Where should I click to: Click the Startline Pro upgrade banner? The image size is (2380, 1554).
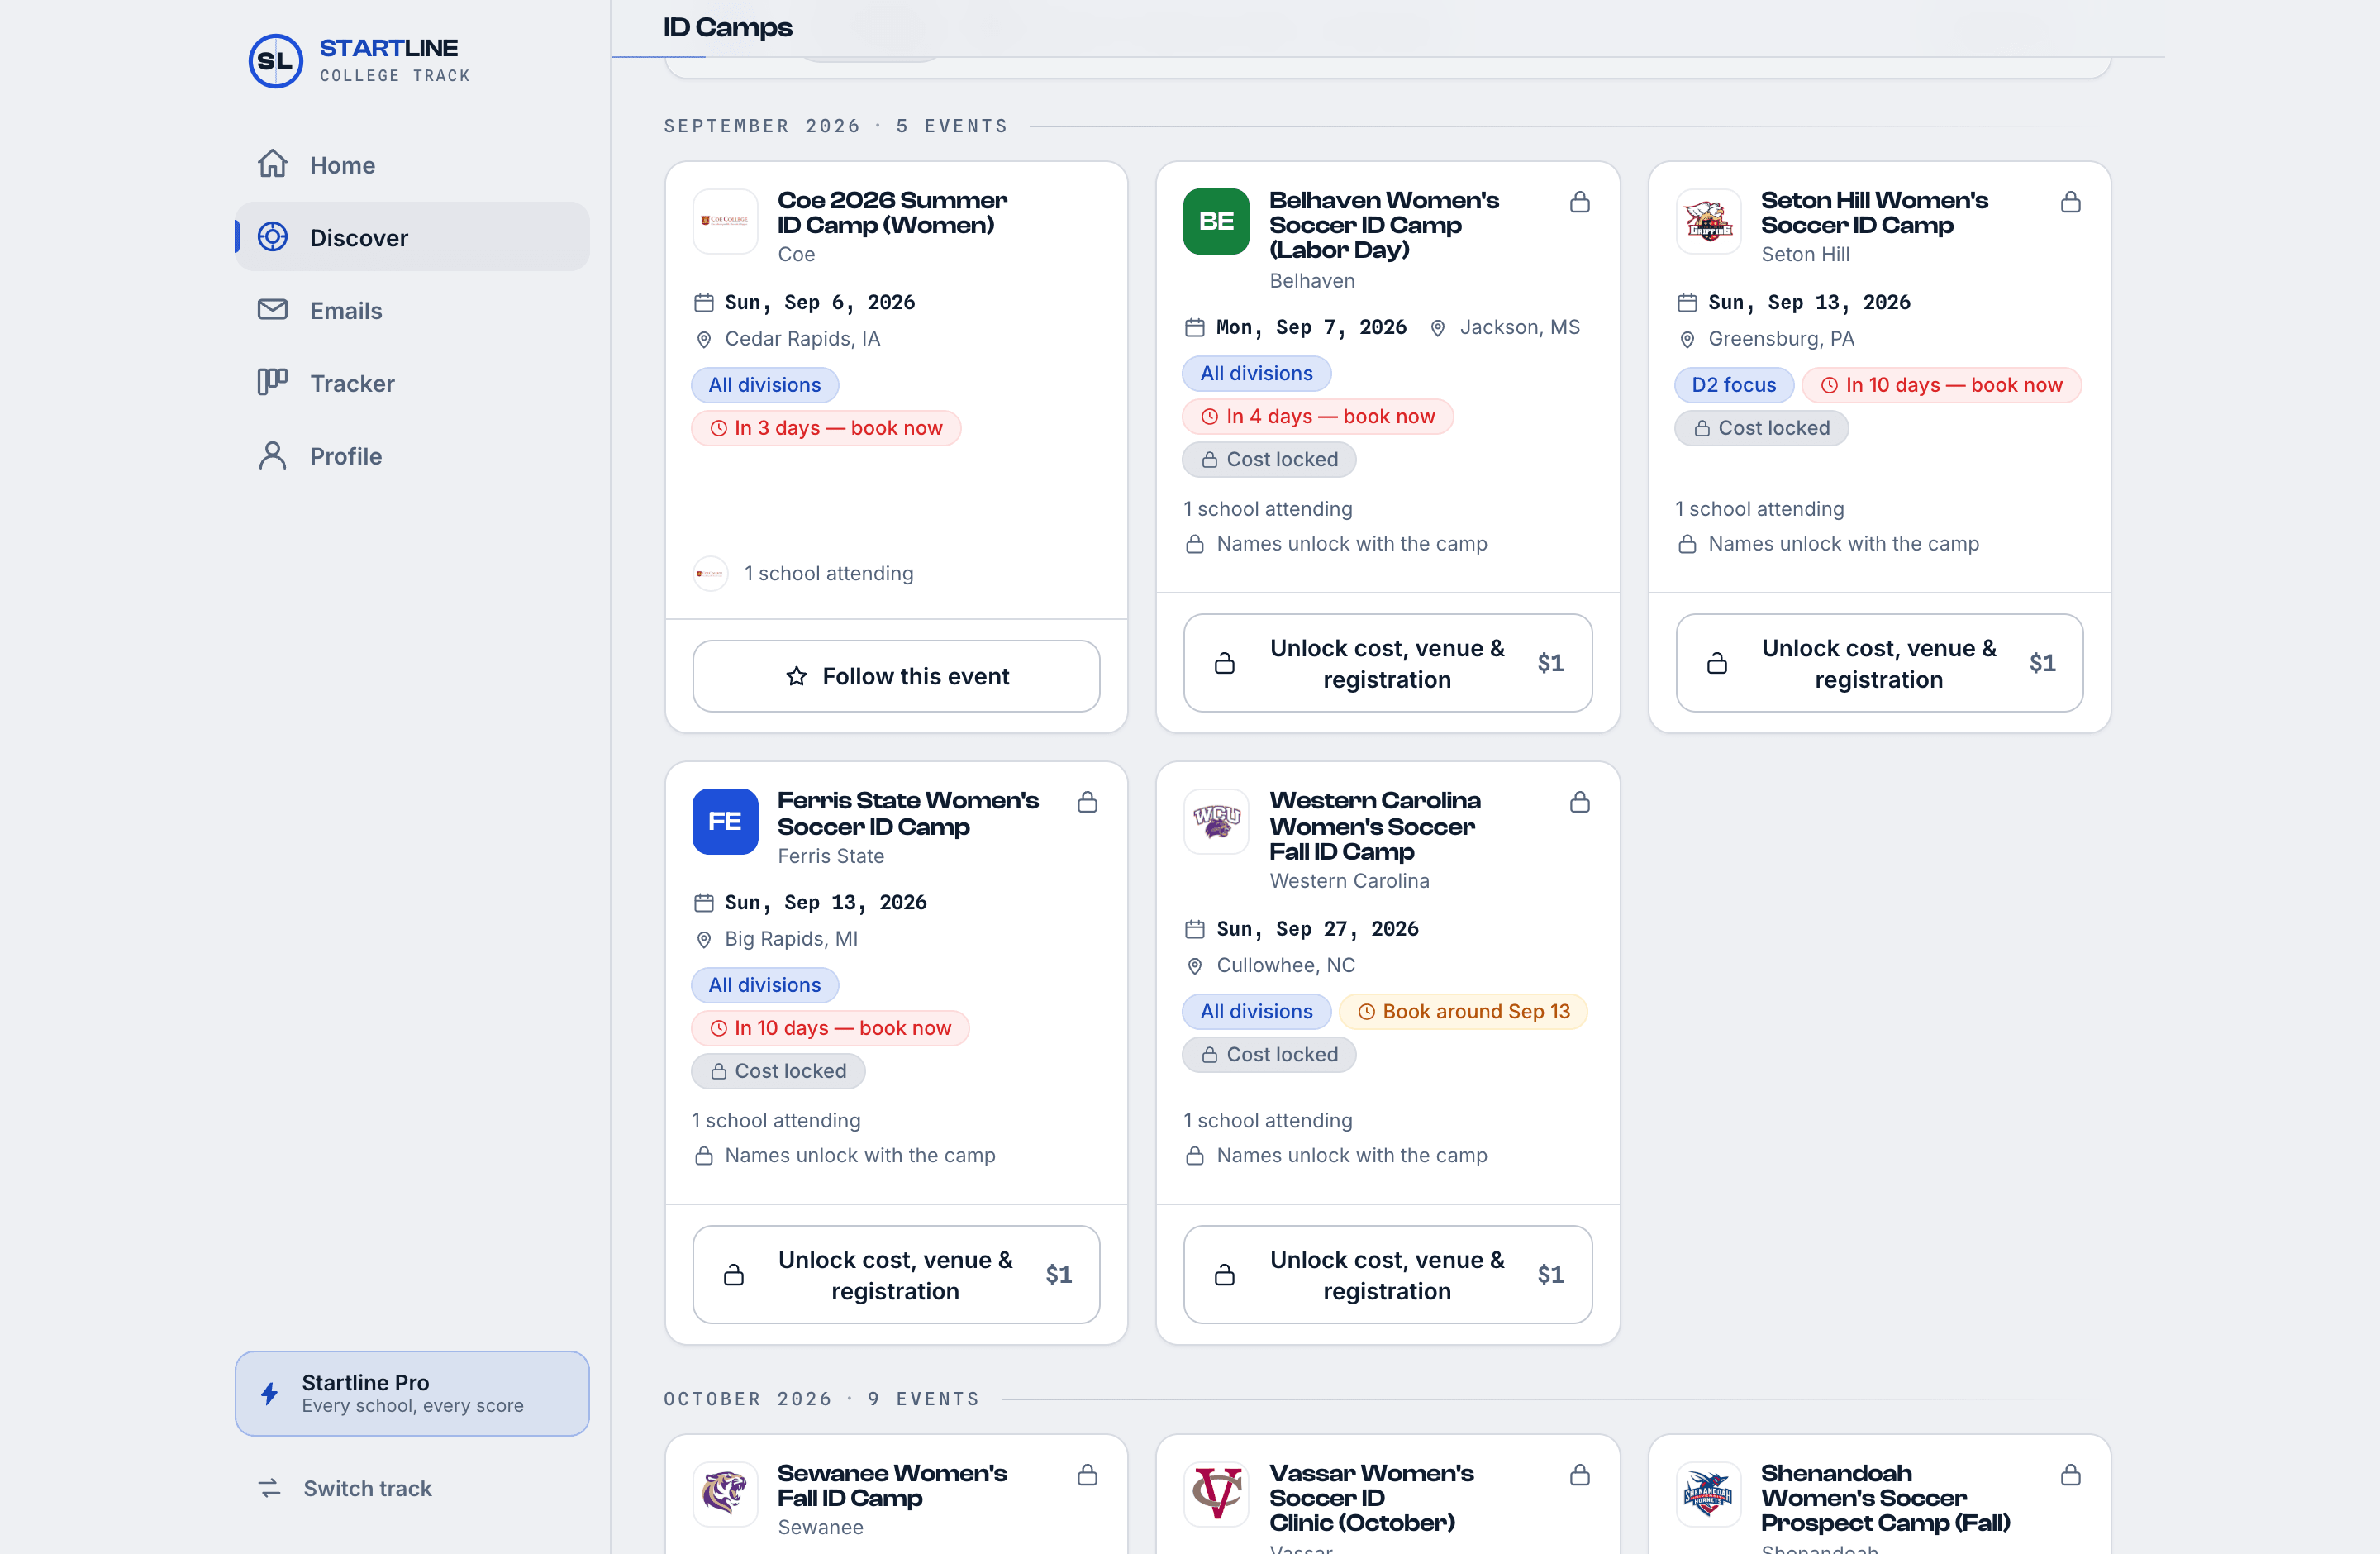click(x=412, y=1393)
